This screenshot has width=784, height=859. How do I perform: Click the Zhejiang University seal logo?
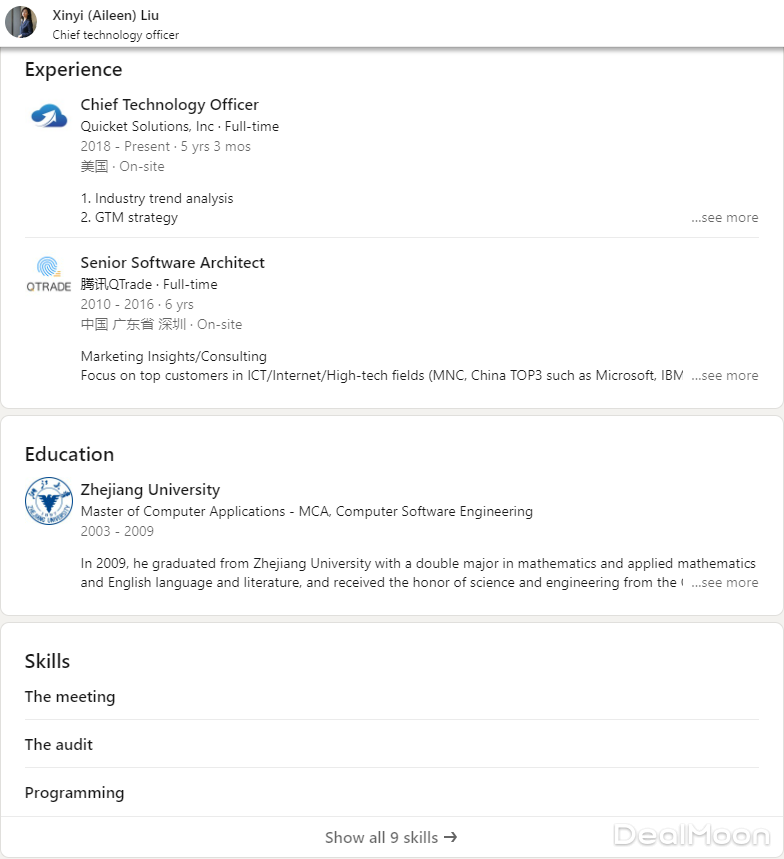[x=48, y=501]
